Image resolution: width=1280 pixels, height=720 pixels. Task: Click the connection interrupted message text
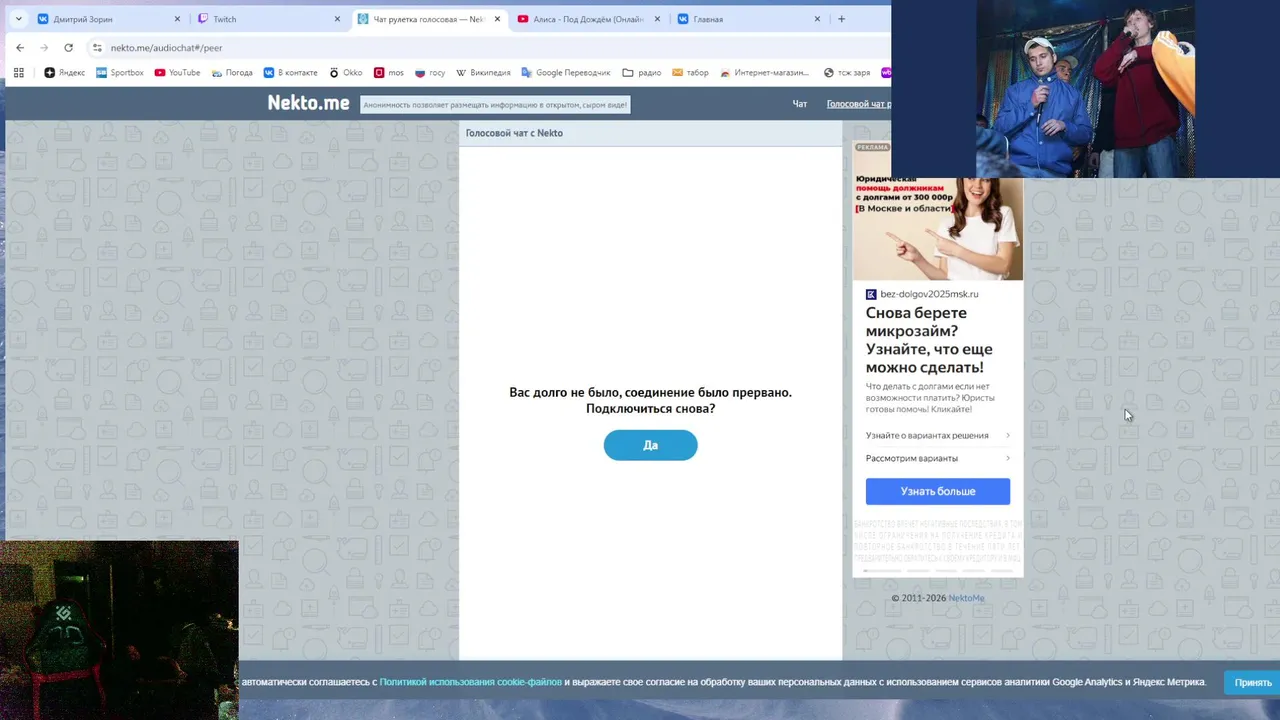coord(650,400)
